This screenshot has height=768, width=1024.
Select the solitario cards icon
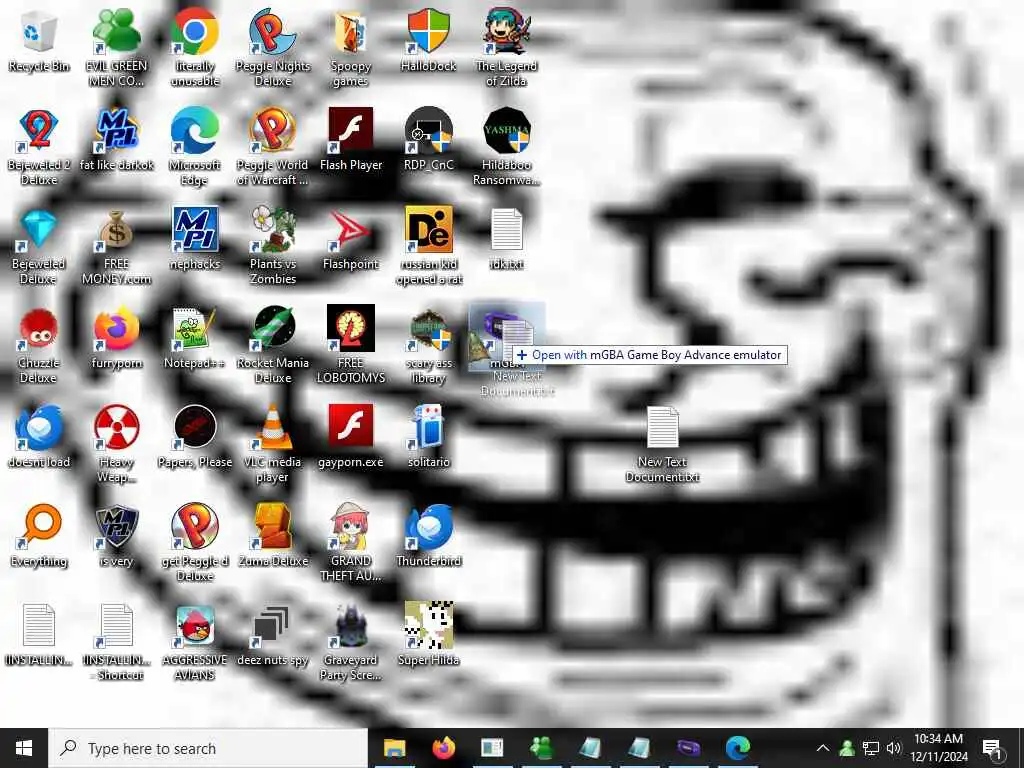pos(428,428)
